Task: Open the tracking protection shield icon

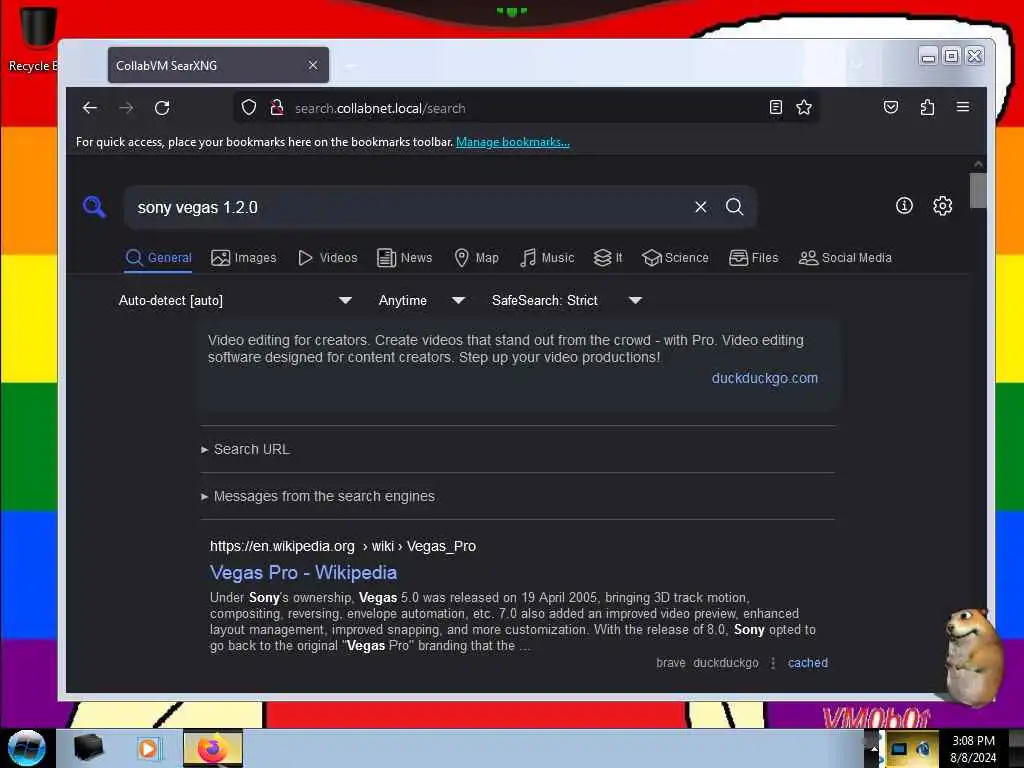Action: (x=249, y=108)
